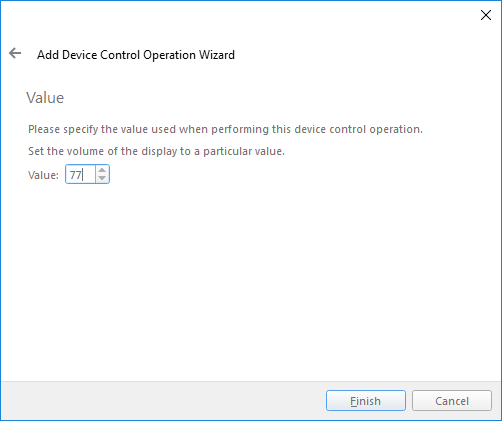Screen dimensions: 502x421
Task: Dismiss the dialog using Cancel
Action: pyautogui.click(x=452, y=401)
